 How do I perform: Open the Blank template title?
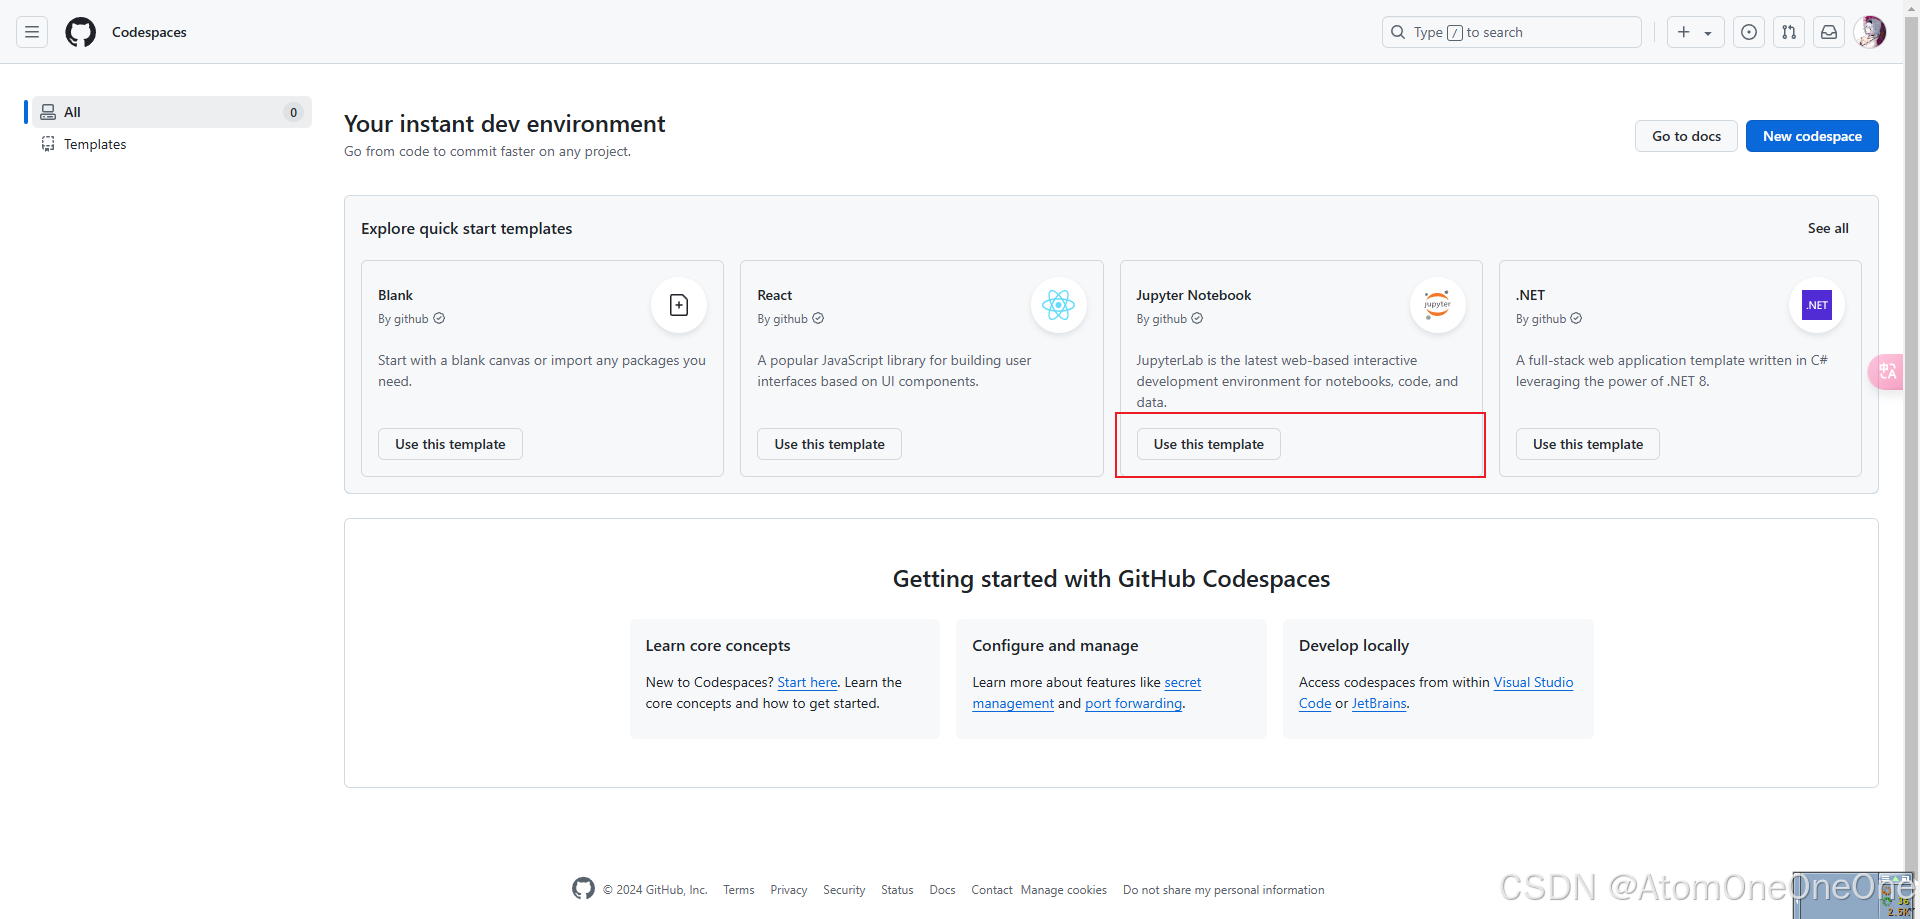[x=395, y=295]
